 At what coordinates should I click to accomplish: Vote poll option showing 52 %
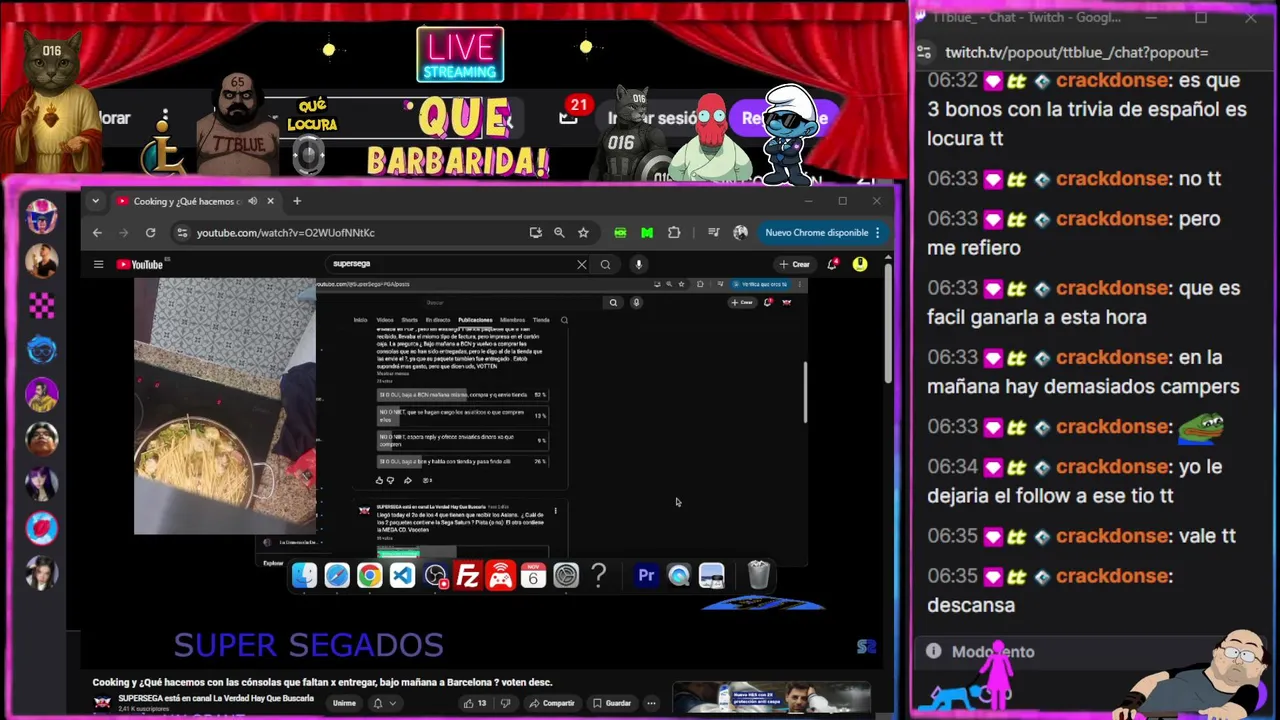[463, 395]
